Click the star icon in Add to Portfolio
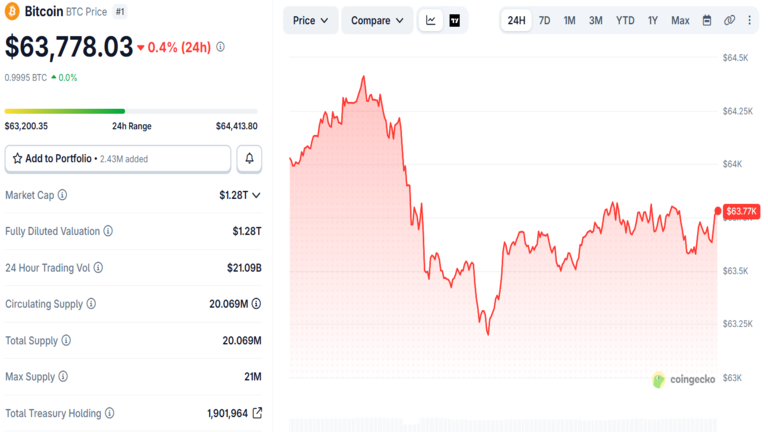 tap(18, 158)
